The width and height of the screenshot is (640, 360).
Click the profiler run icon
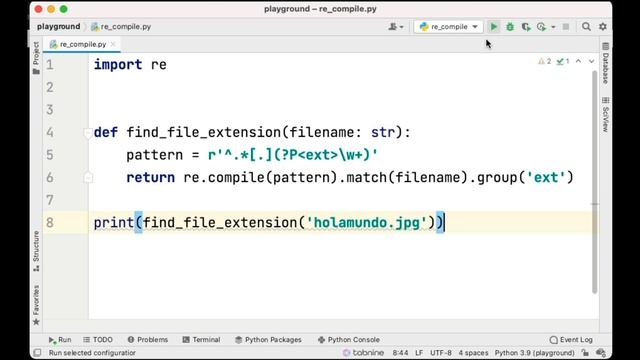pos(542,27)
